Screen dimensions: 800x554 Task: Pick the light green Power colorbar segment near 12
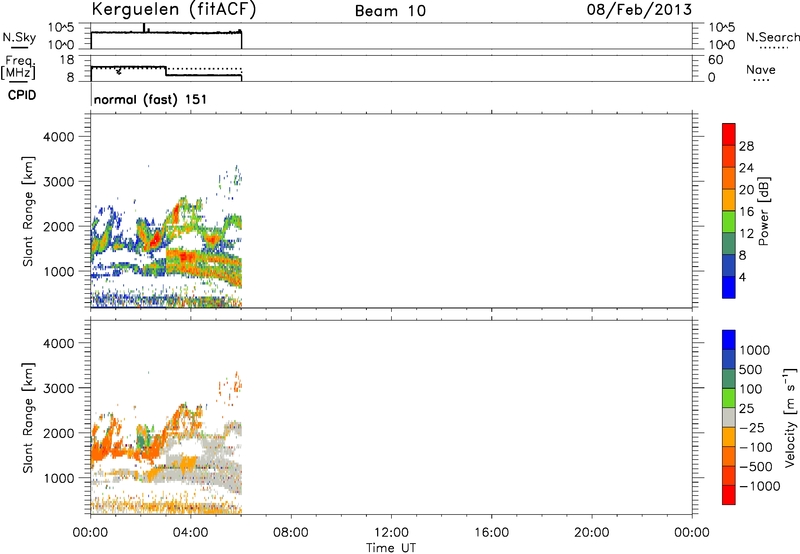[729, 221]
